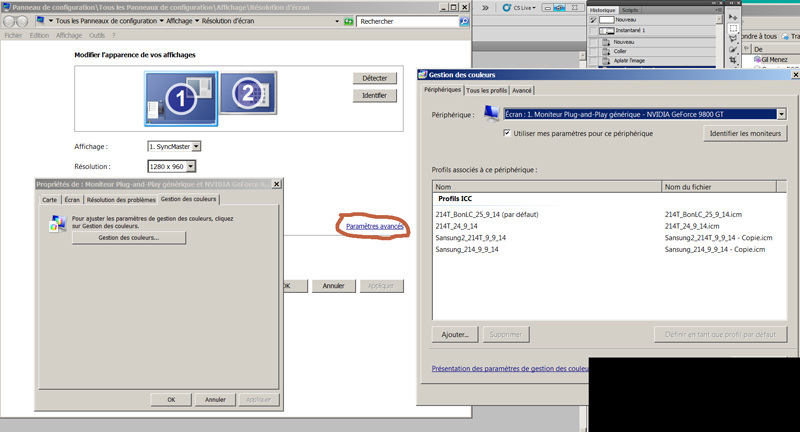Click 'Gestion des couleurs...' button
The image size is (800, 432).
click(x=129, y=238)
